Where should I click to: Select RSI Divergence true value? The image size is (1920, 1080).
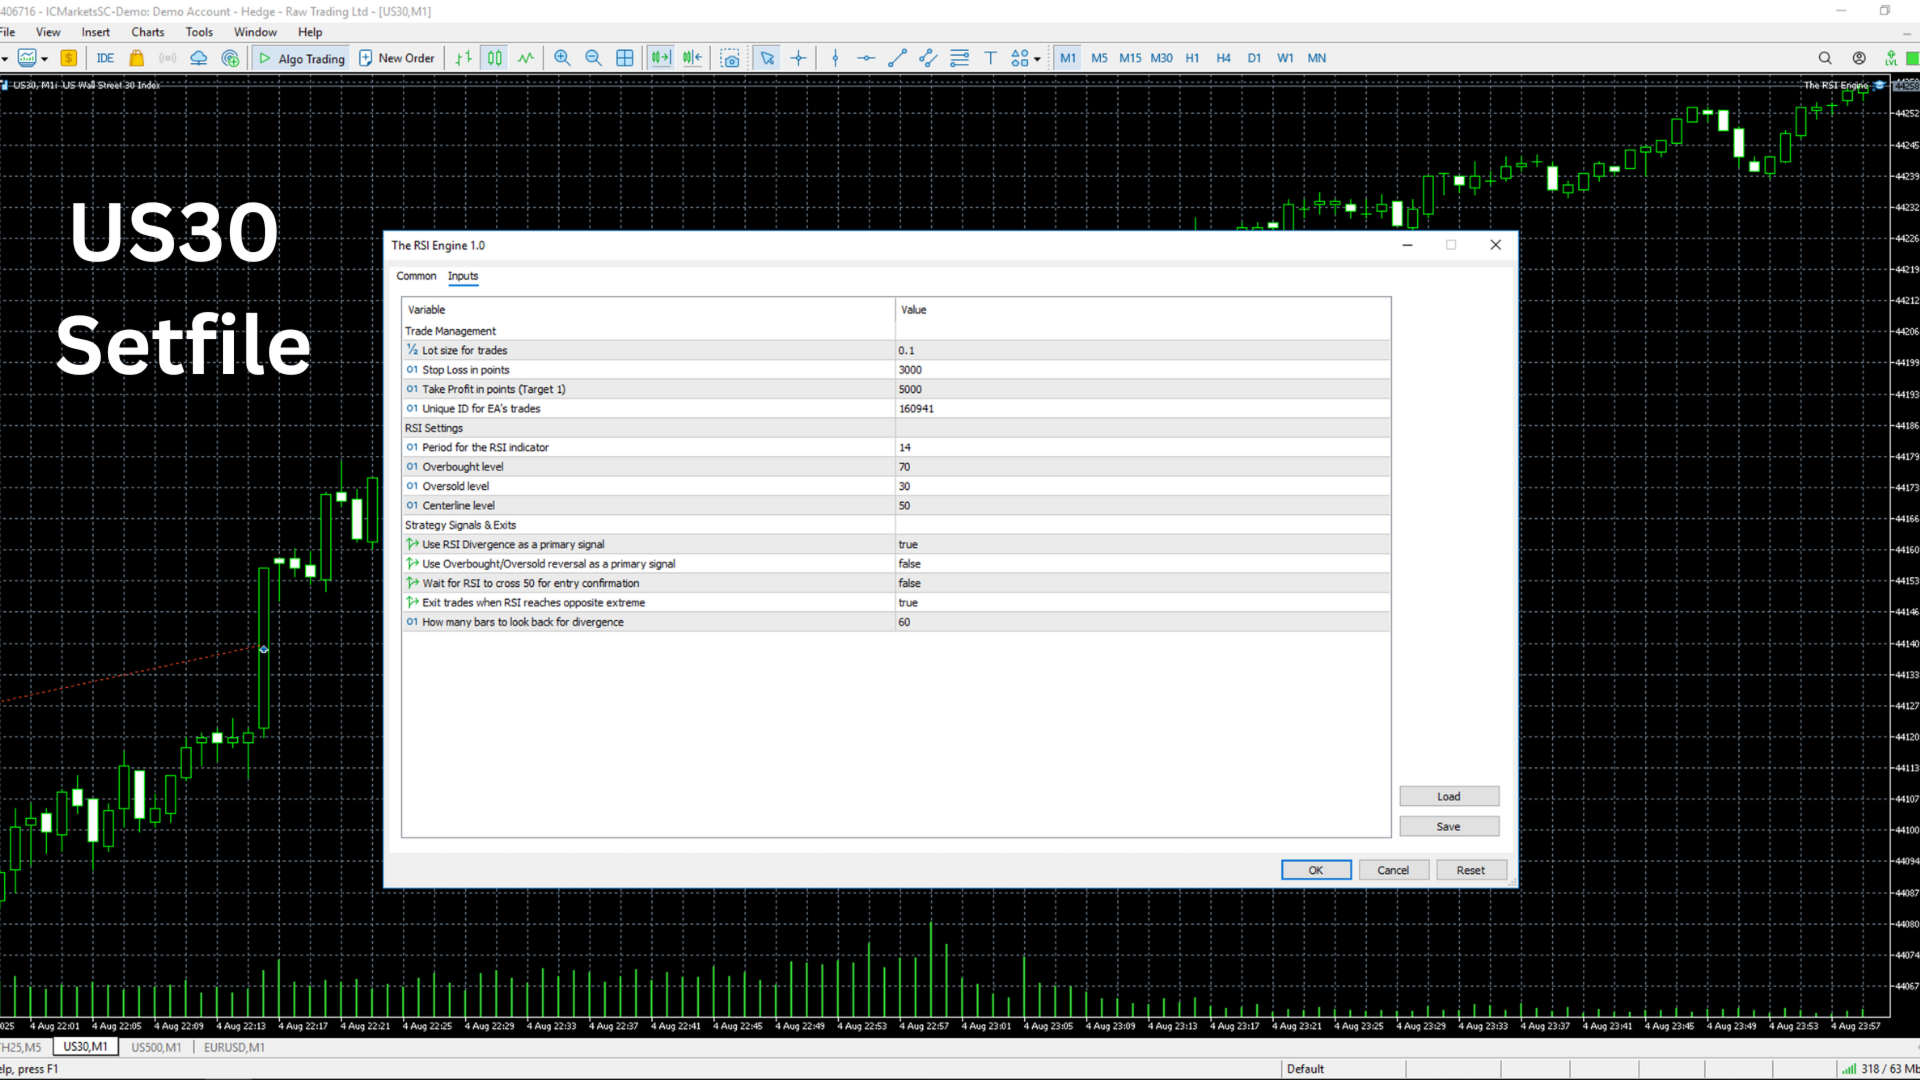pos(1142,544)
